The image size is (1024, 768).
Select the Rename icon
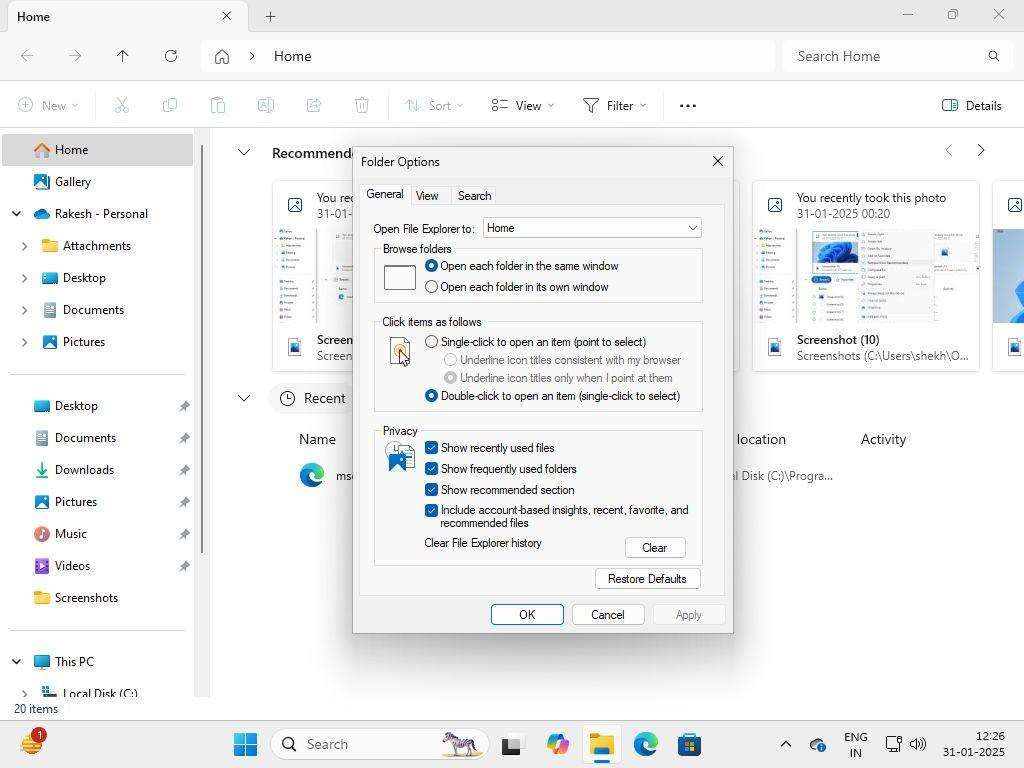click(x=266, y=105)
